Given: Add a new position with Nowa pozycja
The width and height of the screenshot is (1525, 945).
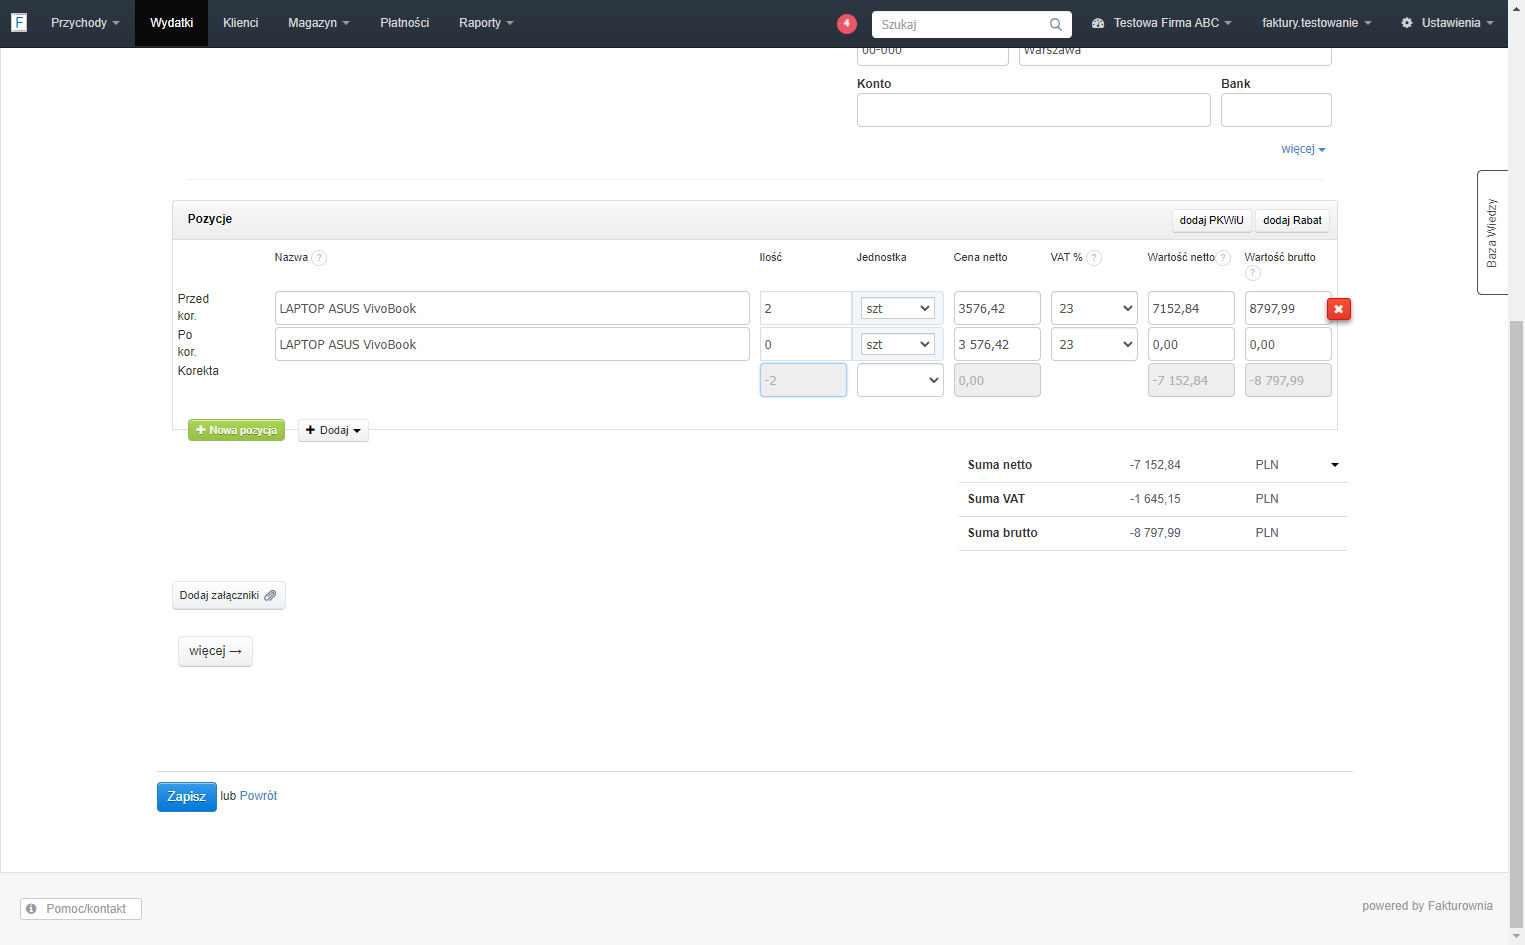Looking at the screenshot, I should click(x=236, y=430).
